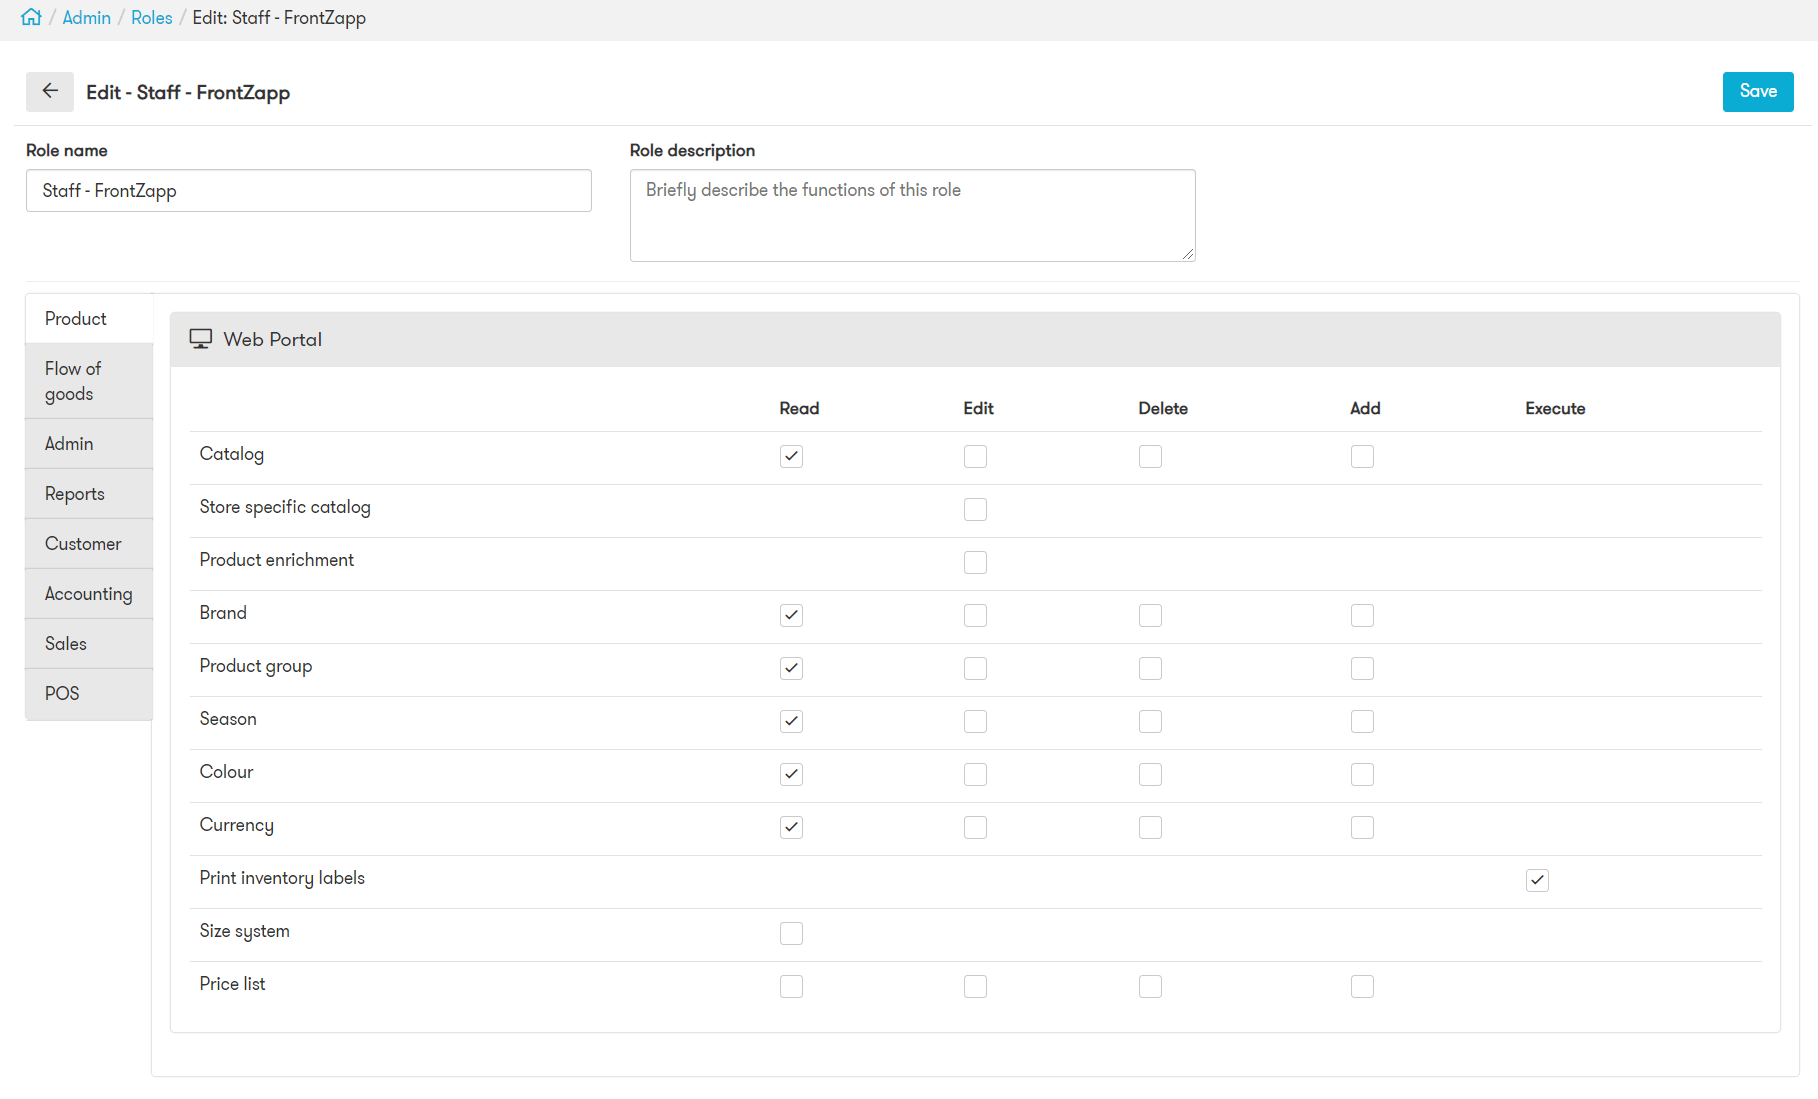Enable Edit for Product enrichment
The image size is (1818, 1099).
975,562
